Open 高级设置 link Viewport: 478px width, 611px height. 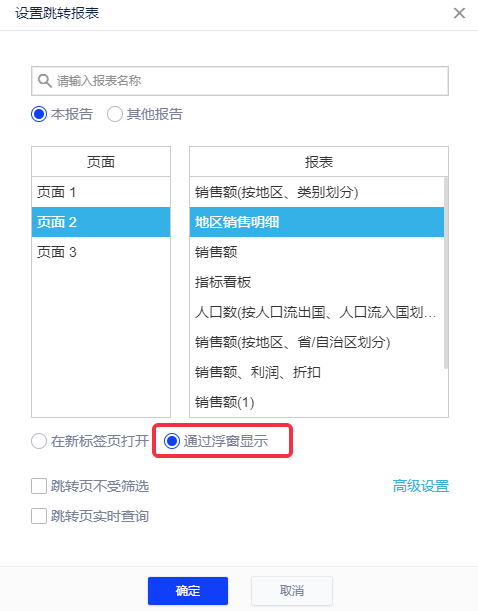(421, 486)
